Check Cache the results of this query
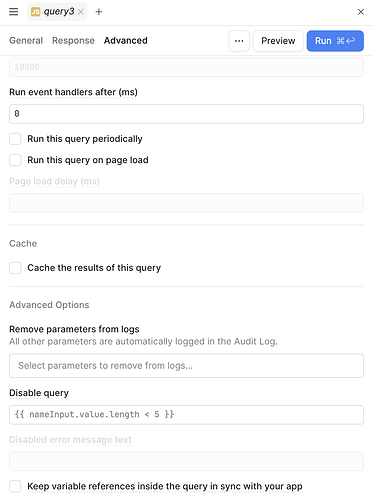 coord(15,268)
